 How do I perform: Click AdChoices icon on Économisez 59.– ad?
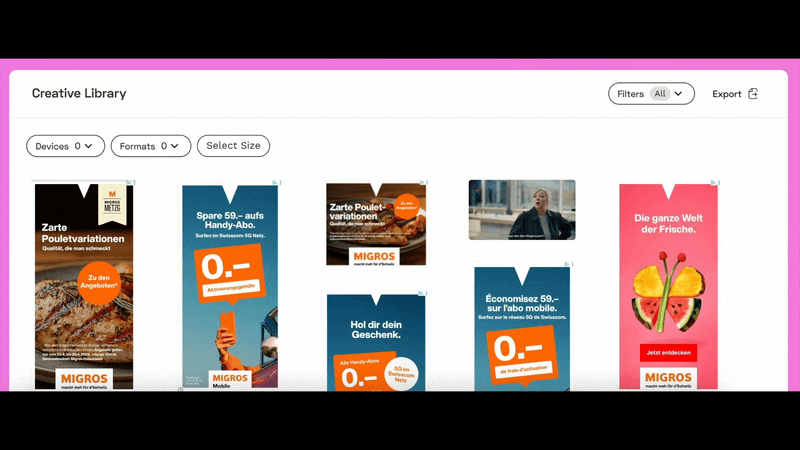(568, 264)
